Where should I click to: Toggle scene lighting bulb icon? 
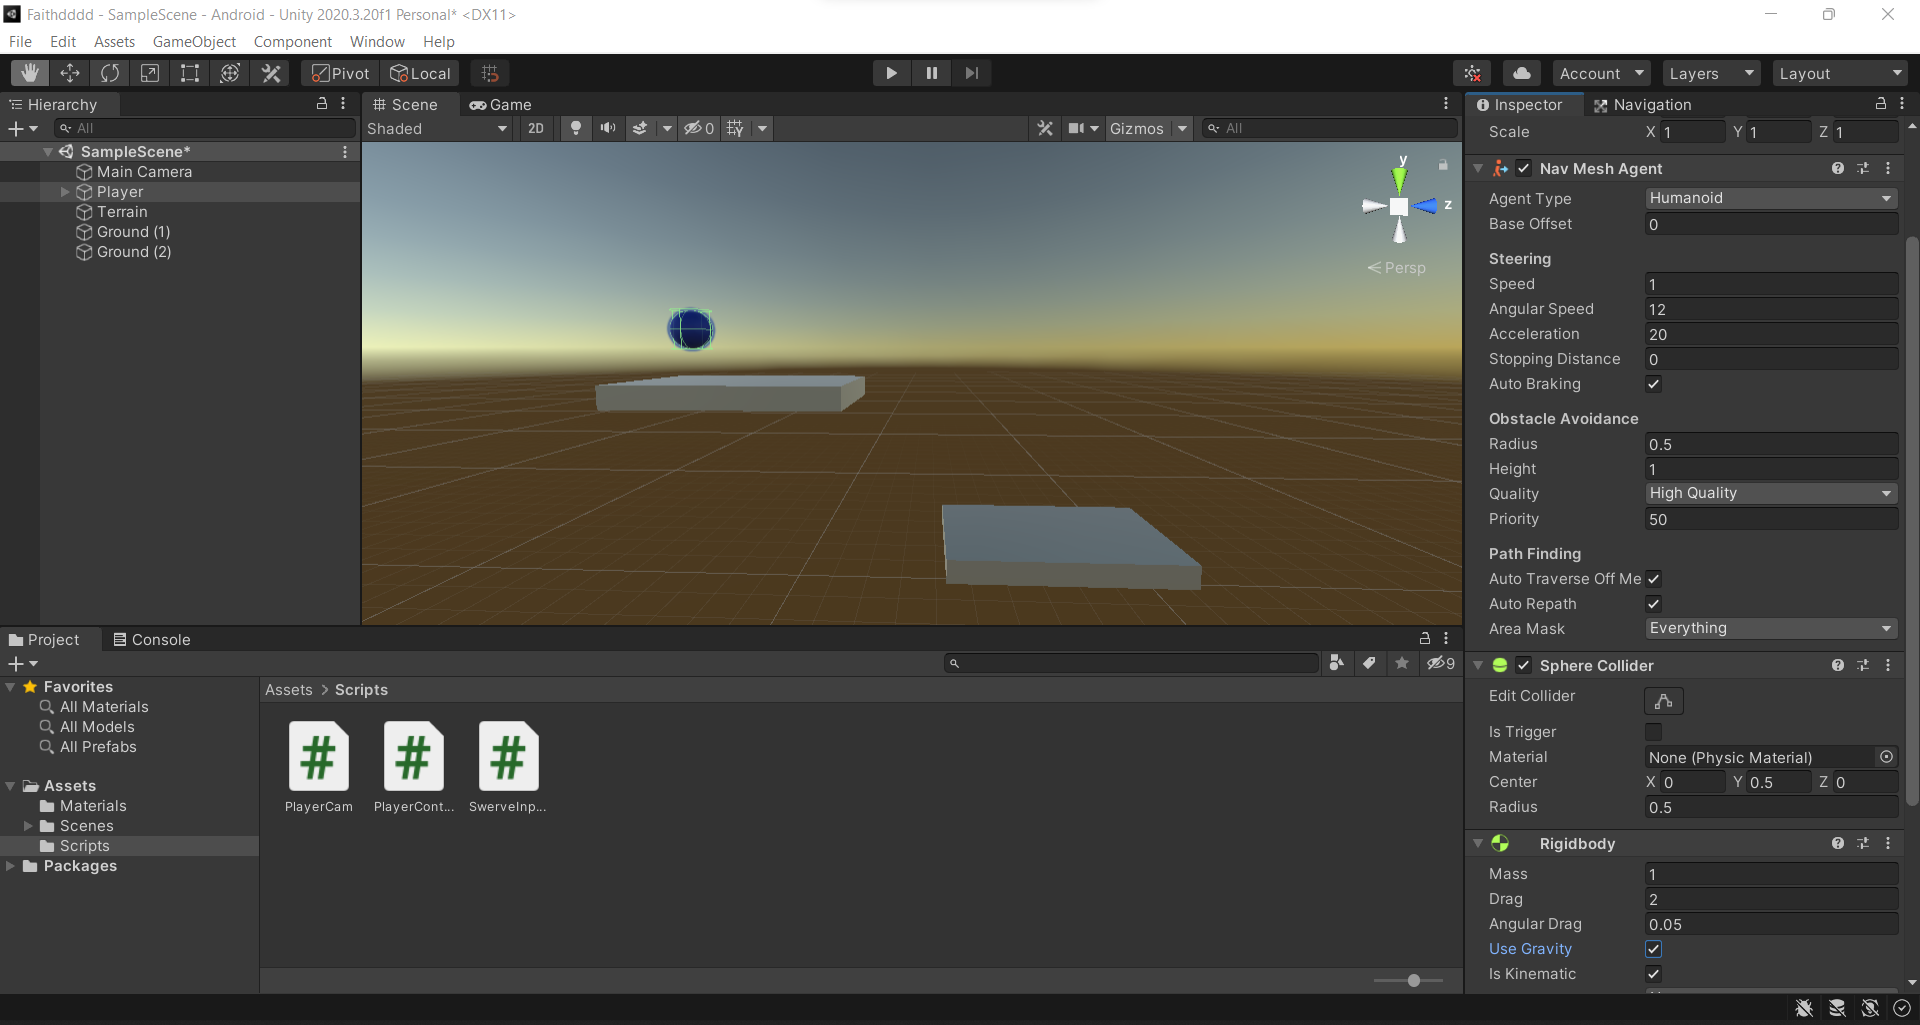[x=575, y=128]
